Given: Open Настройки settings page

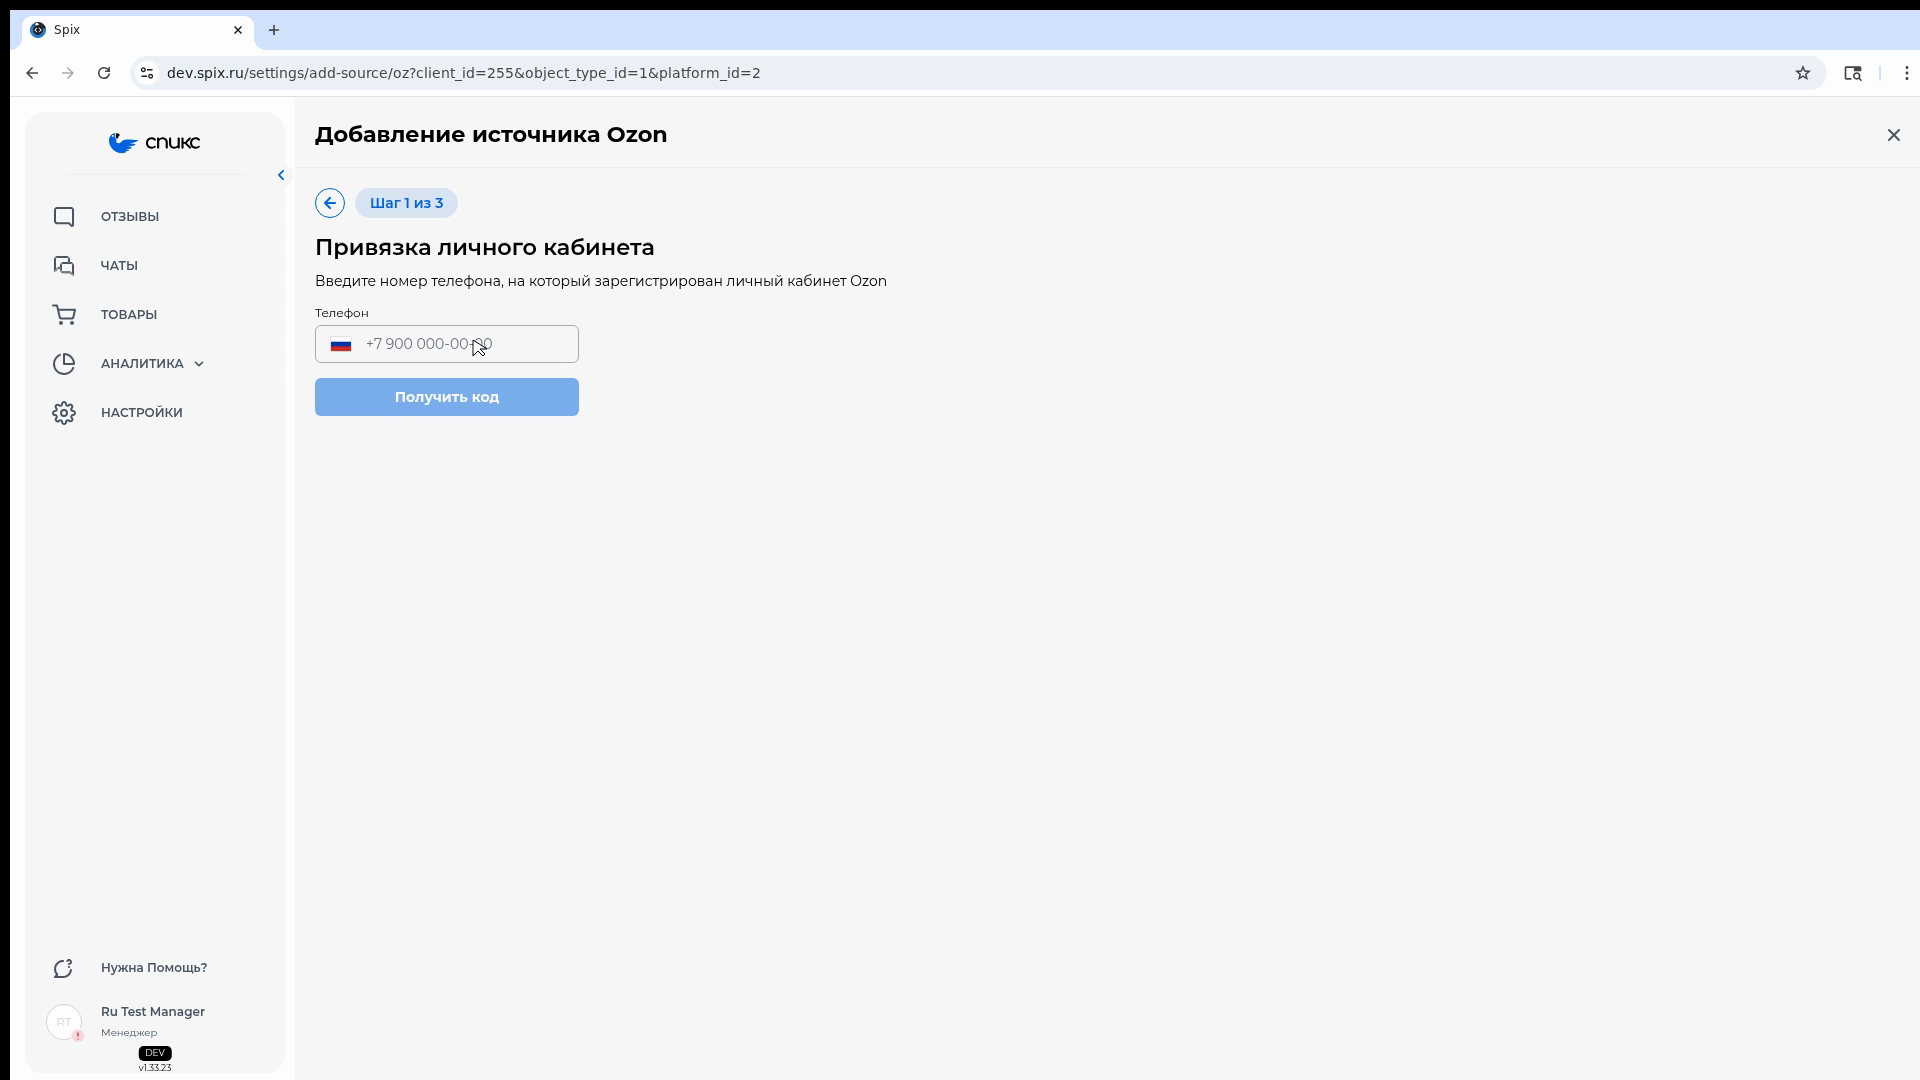Looking at the screenshot, I should 142,413.
